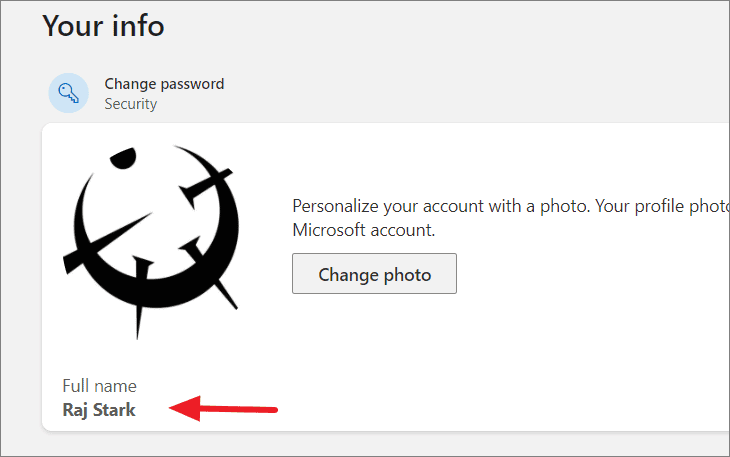The width and height of the screenshot is (730, 457).
Task: Click the word photo on the Change photo button
Action: coord(407,275)
